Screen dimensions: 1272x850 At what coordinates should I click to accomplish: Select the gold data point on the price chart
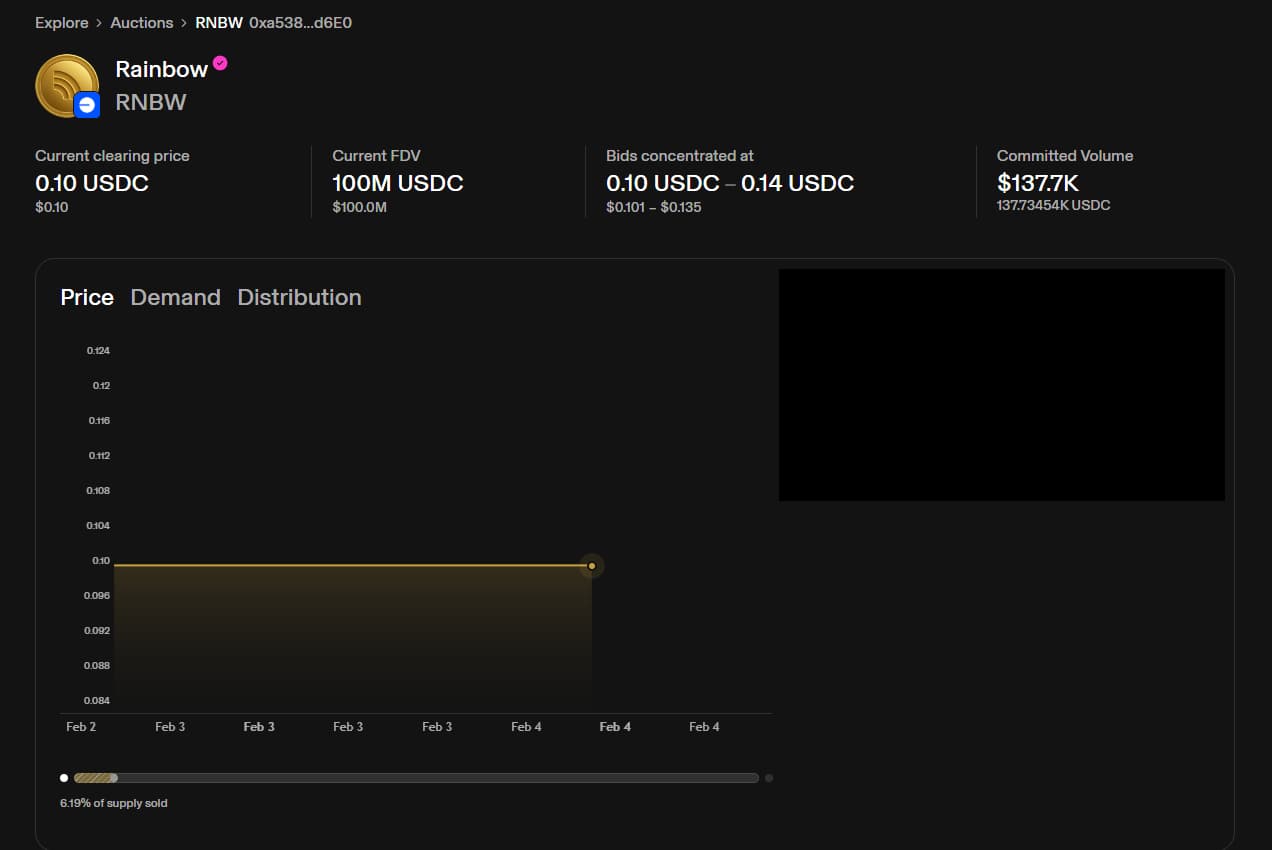coord(592,566)
